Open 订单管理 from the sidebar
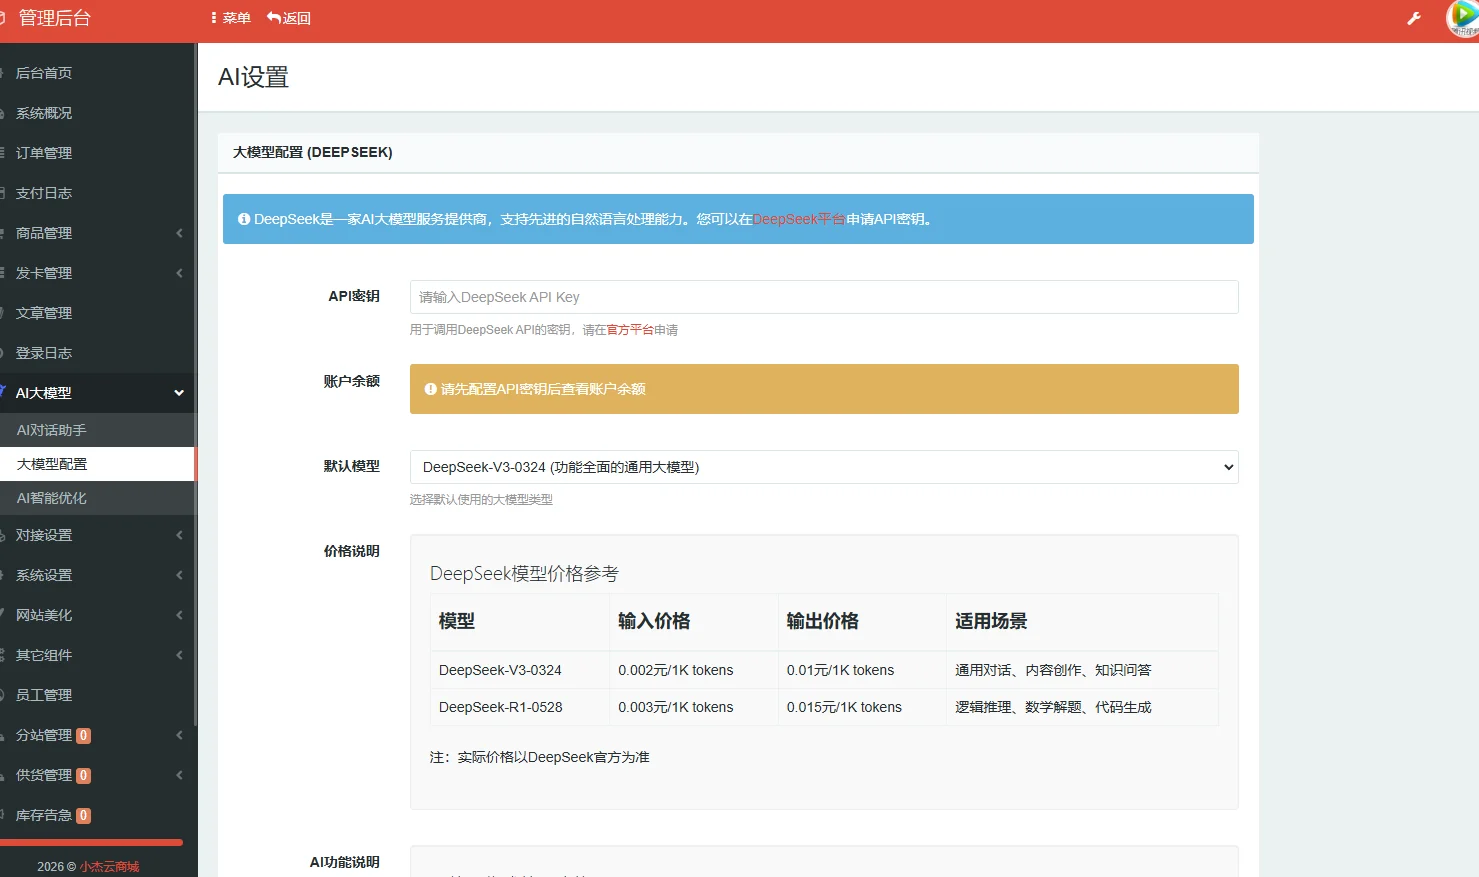Screen dimensions: 1479x877 (x=45, y=152)
